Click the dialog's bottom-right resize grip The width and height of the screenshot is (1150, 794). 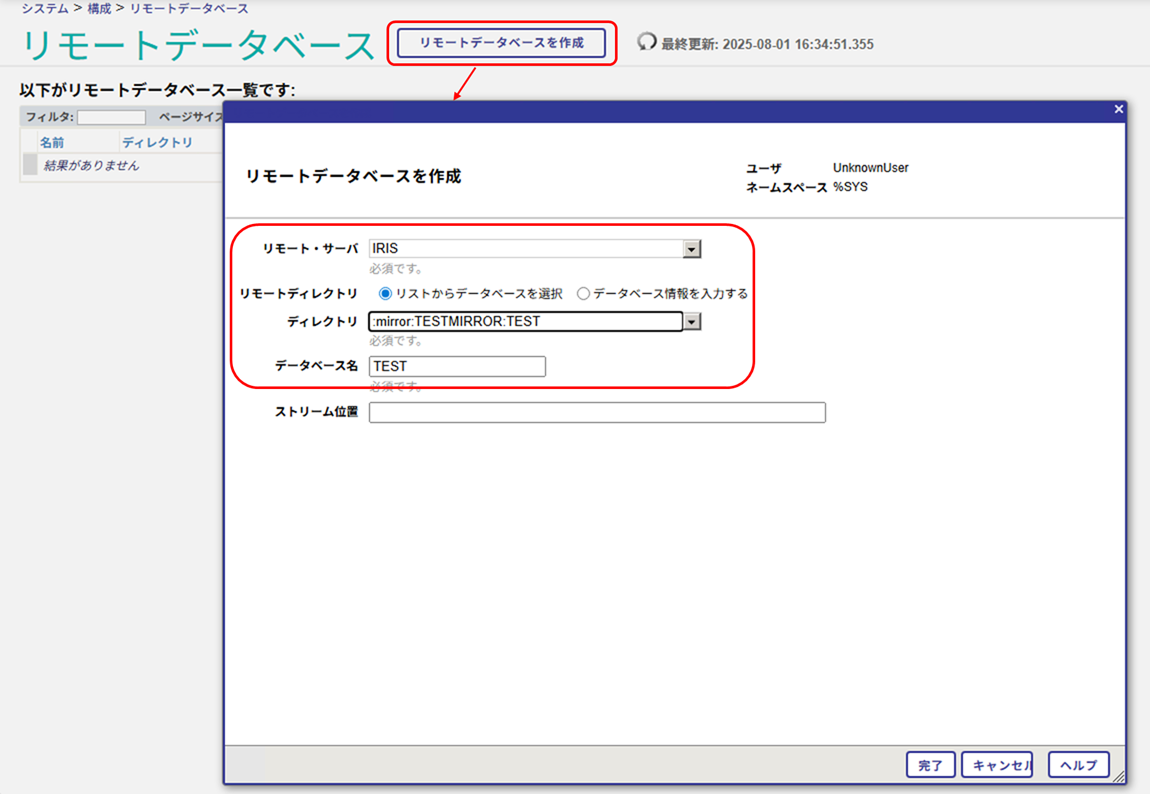tap(1118, 777)
